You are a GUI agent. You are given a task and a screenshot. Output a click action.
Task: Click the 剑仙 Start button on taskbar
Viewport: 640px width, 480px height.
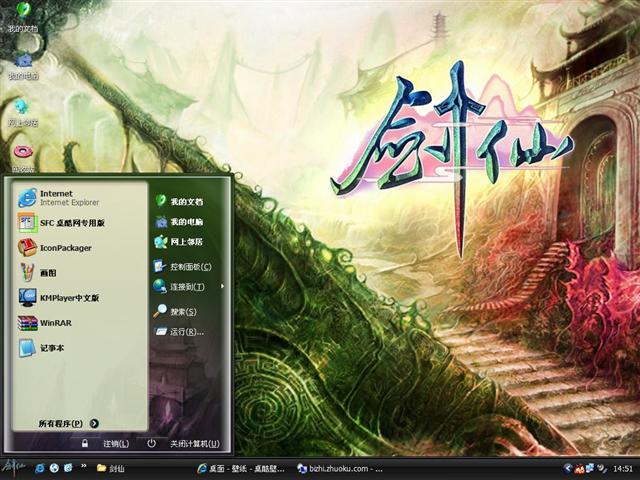pos(14,467)
